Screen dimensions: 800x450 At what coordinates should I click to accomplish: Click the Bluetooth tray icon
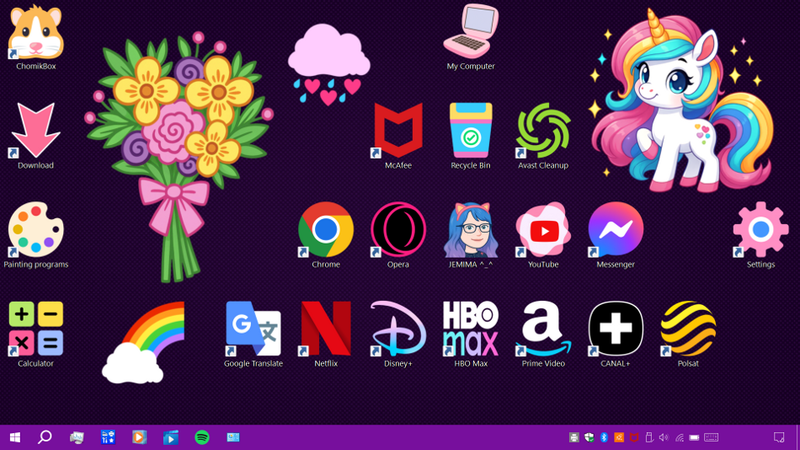[604, 437]
